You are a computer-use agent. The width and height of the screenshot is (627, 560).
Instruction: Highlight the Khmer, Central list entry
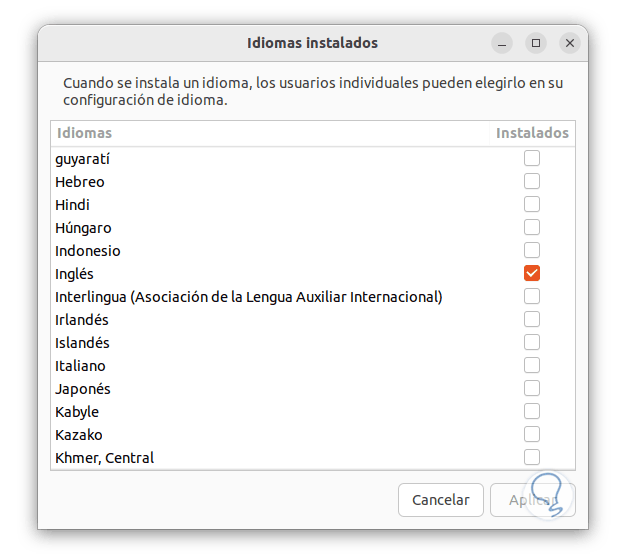pyautogui.click(x=105, y=458)
